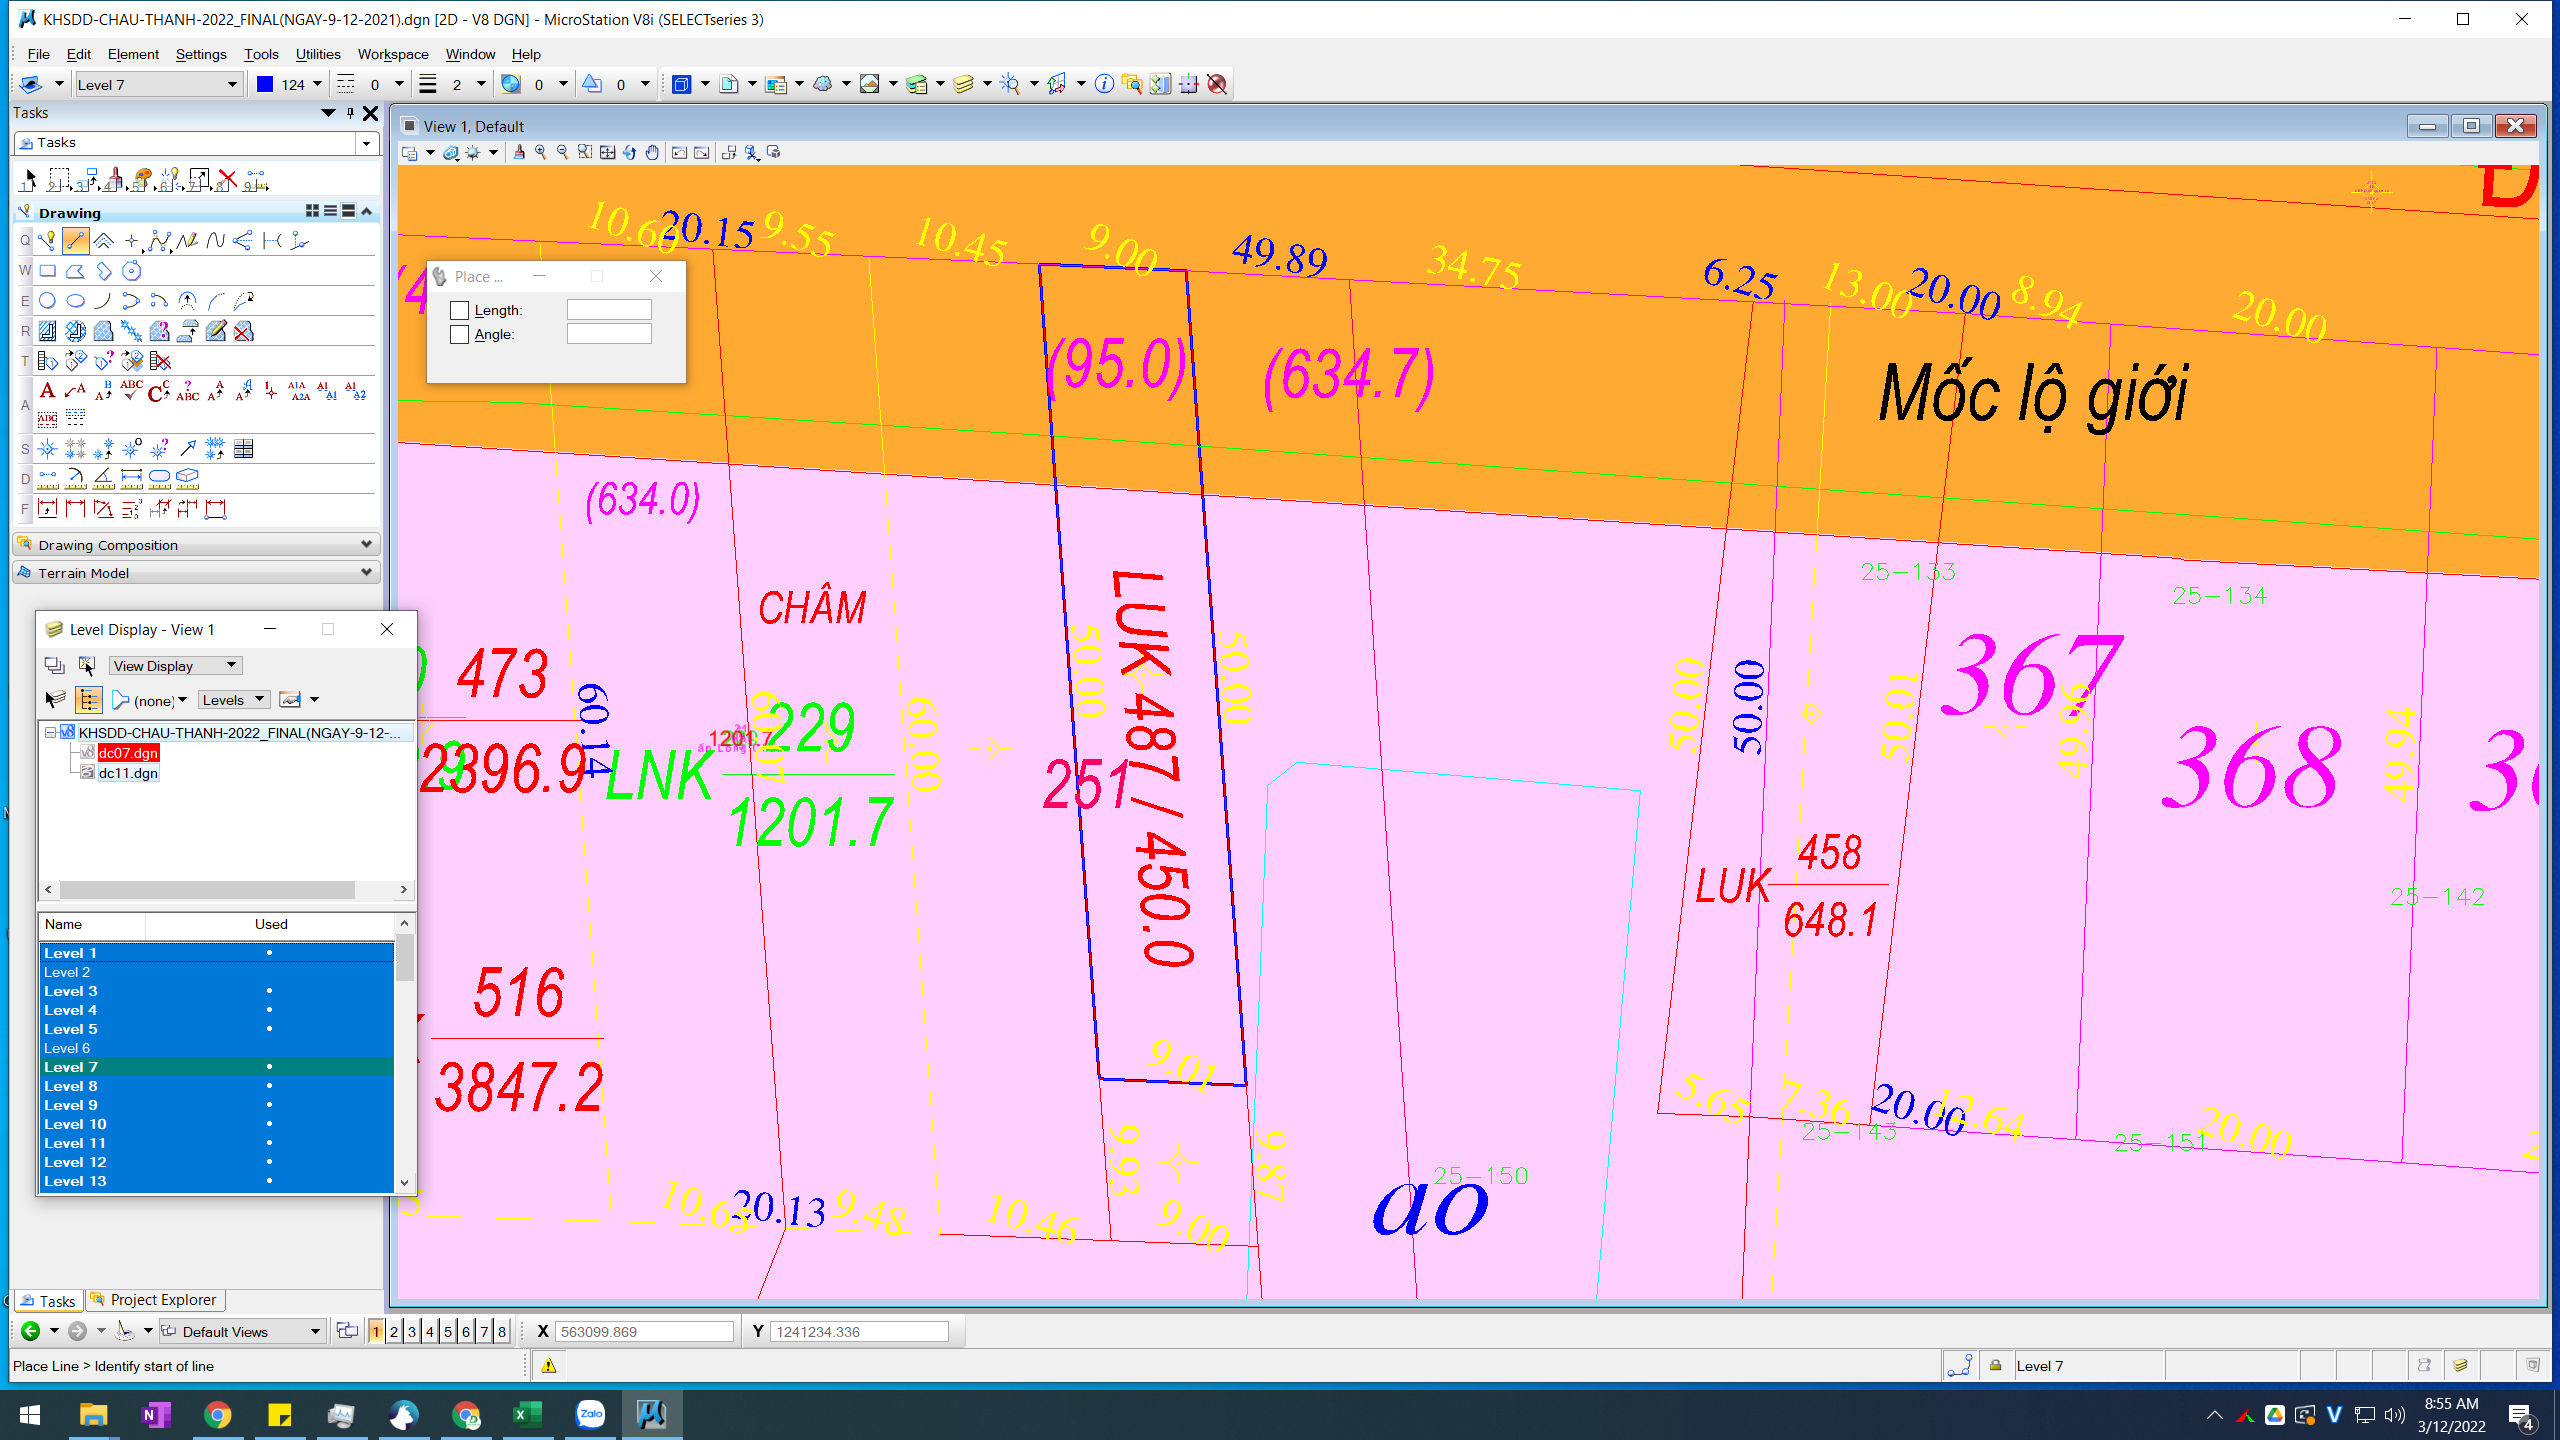The image size is (2560, 1440).
Task: Select the Delete Element red X tool
Action: [x=227, y=180]
